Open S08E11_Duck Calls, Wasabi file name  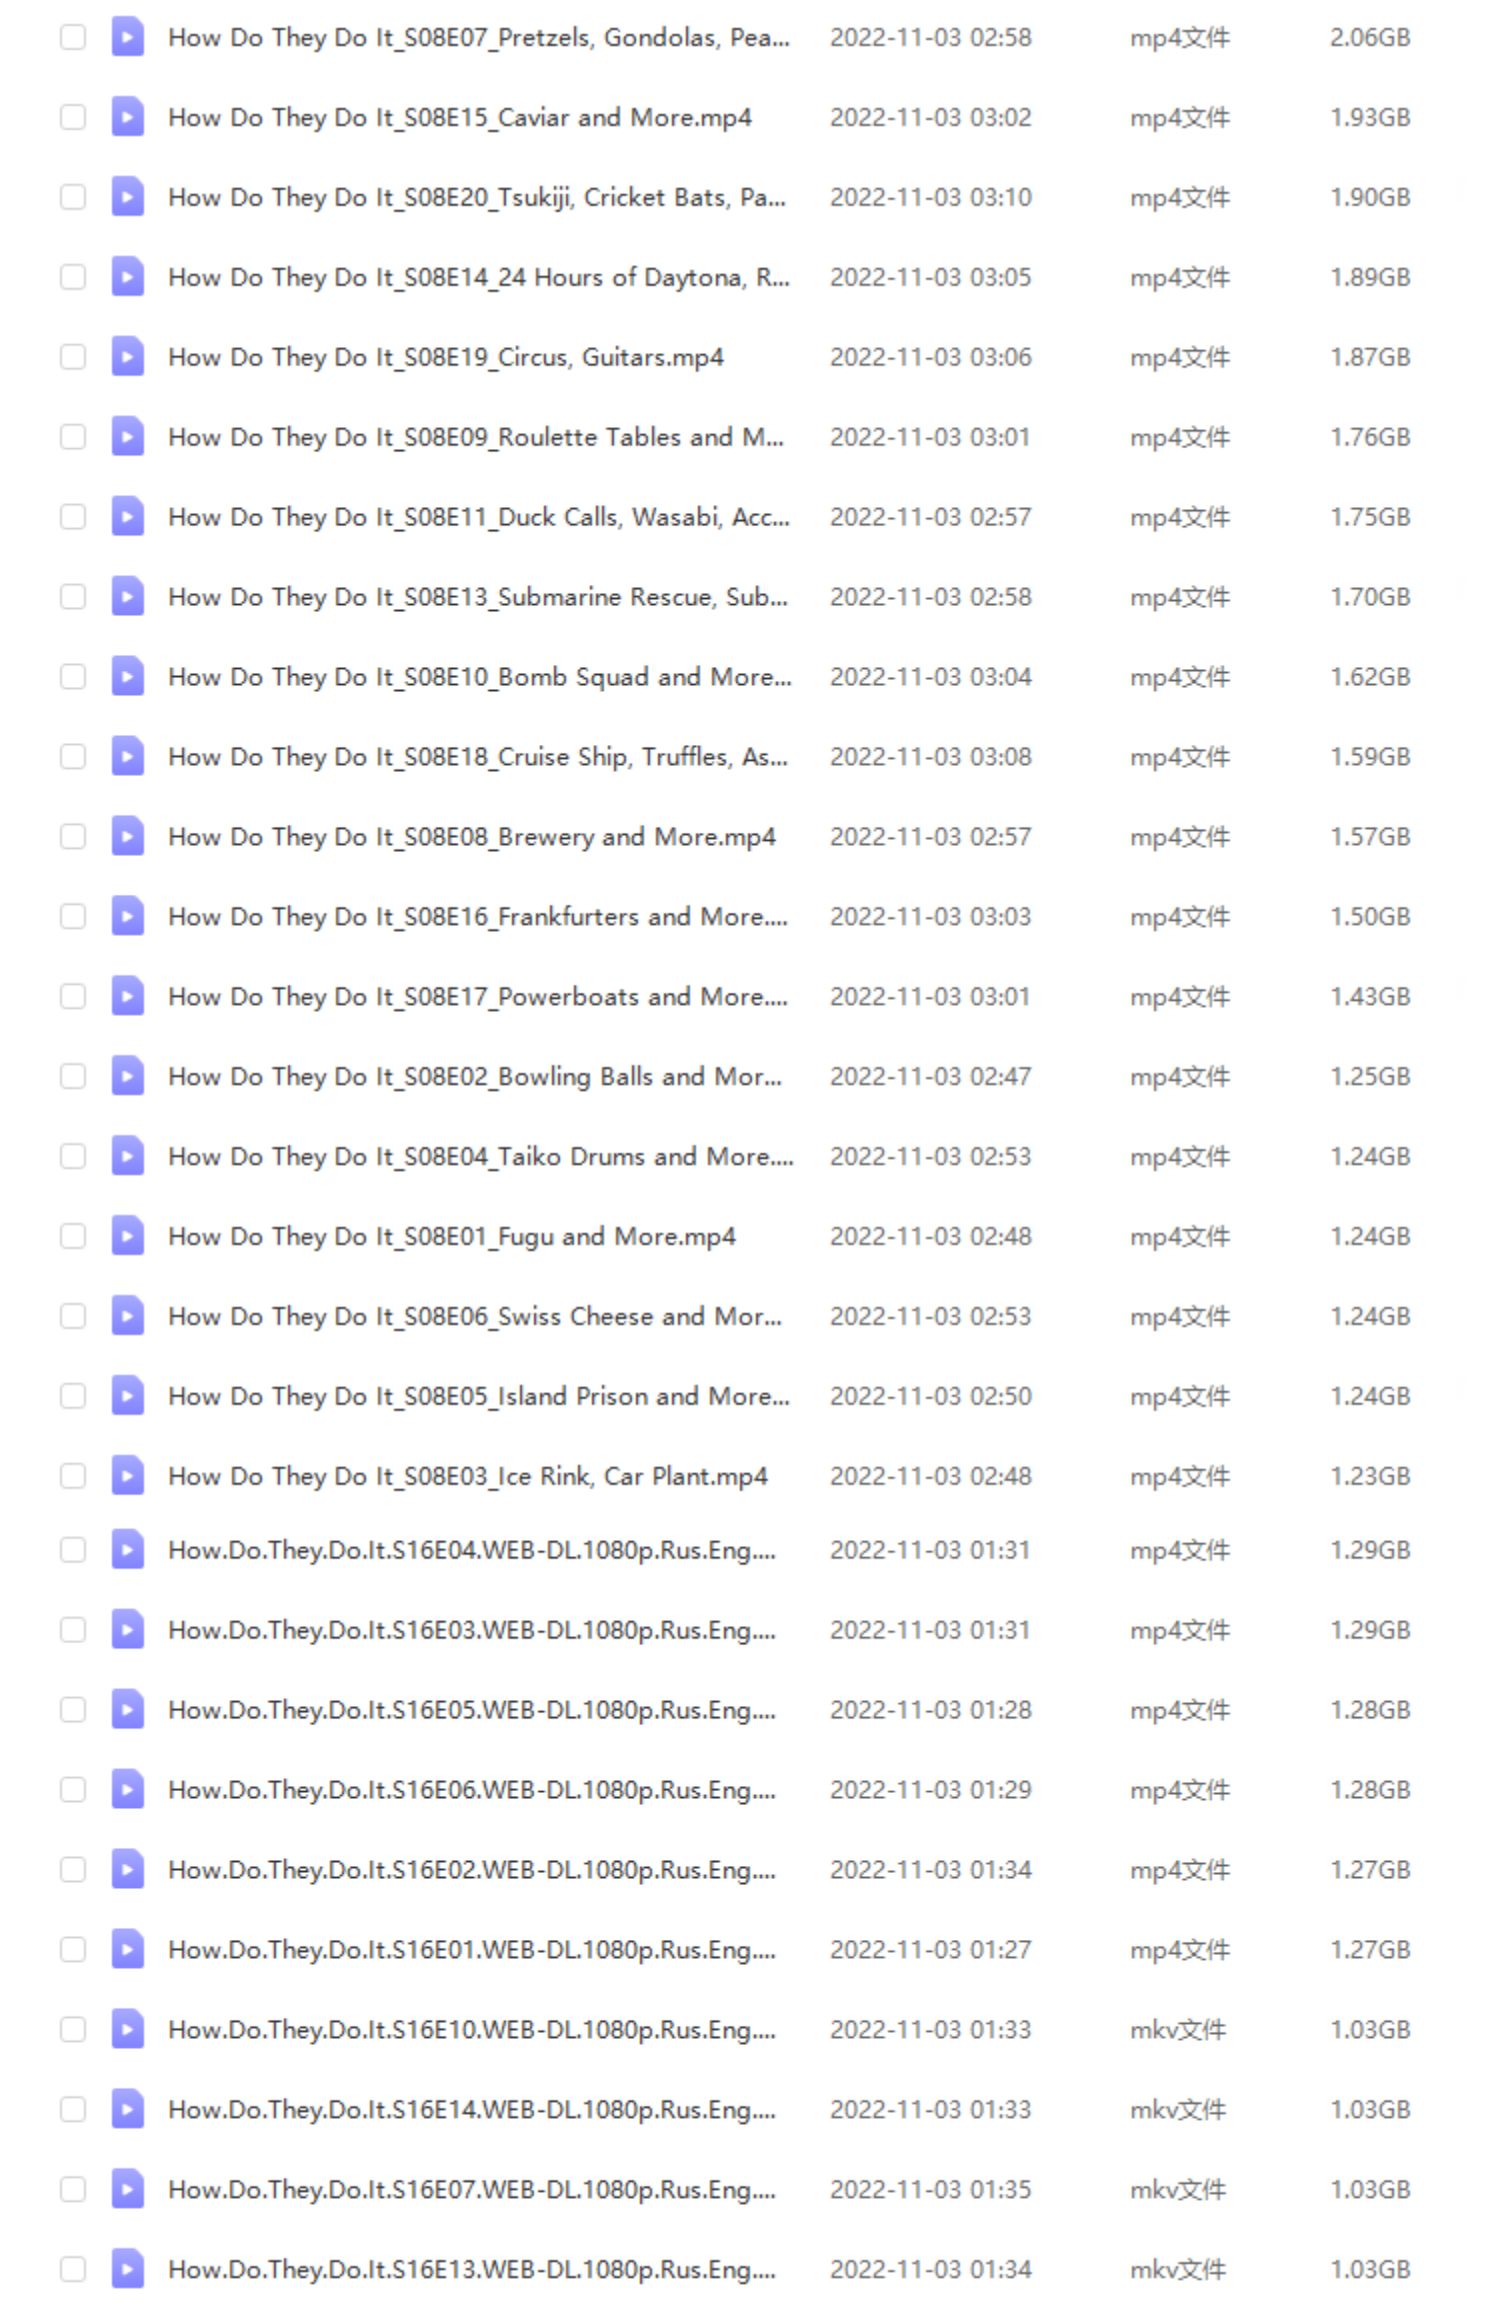479,517
